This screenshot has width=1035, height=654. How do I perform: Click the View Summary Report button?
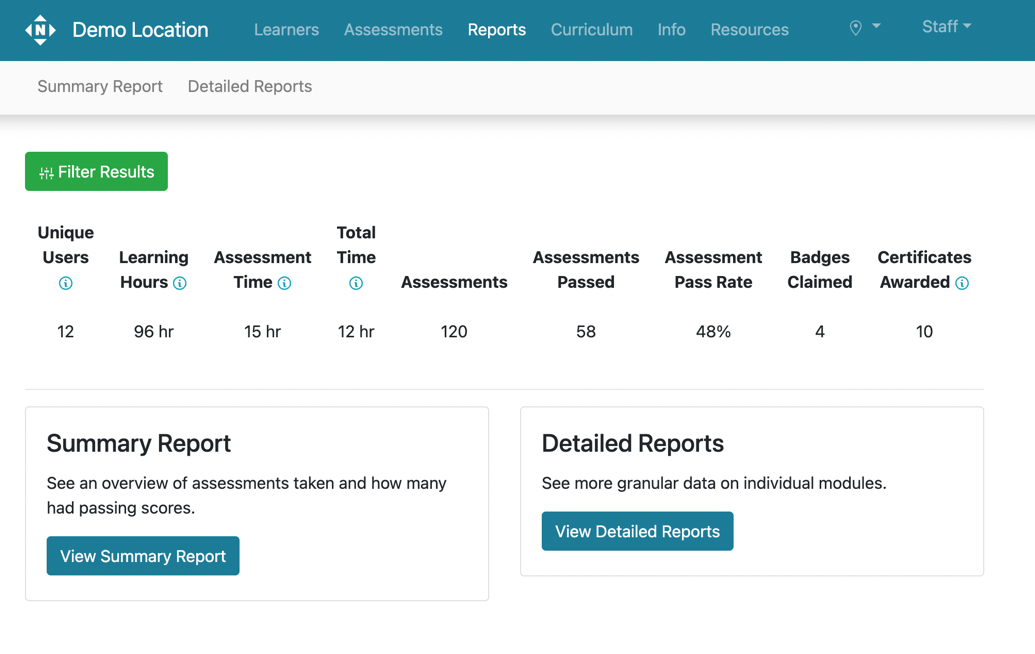(x=143, y=556)
